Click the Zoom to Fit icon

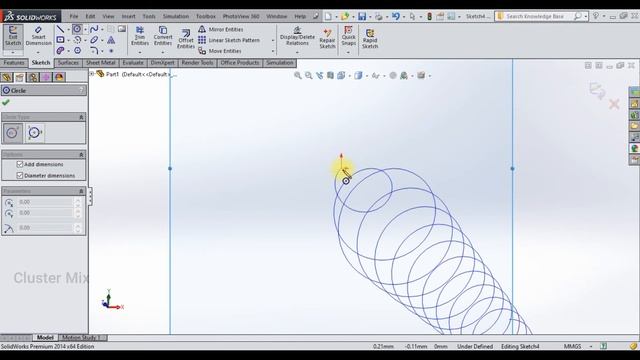point(298,76)
